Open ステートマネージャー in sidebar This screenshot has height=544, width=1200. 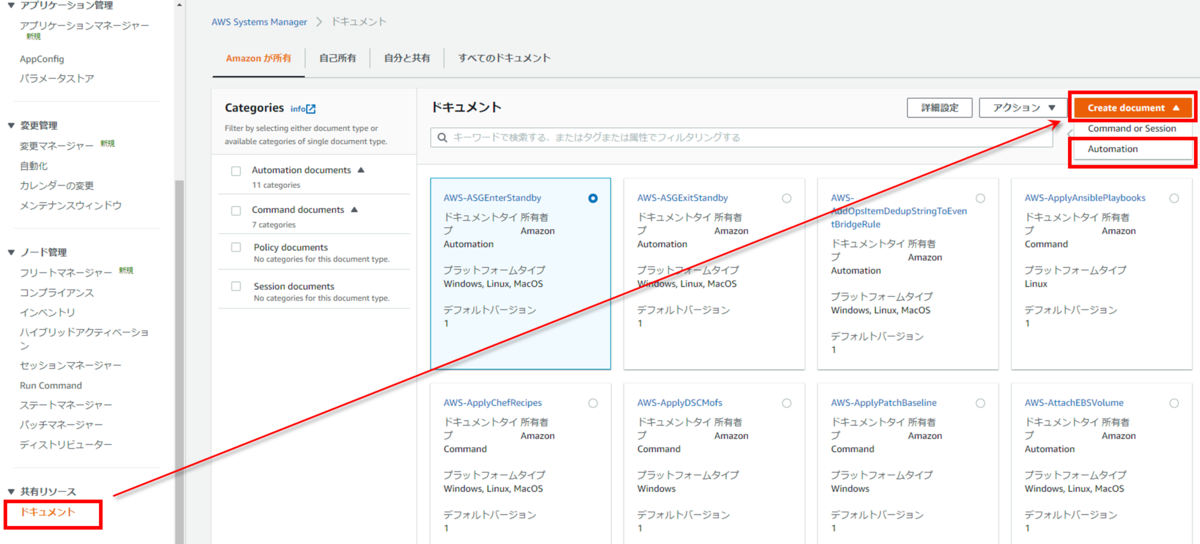[x=66, y=405]
